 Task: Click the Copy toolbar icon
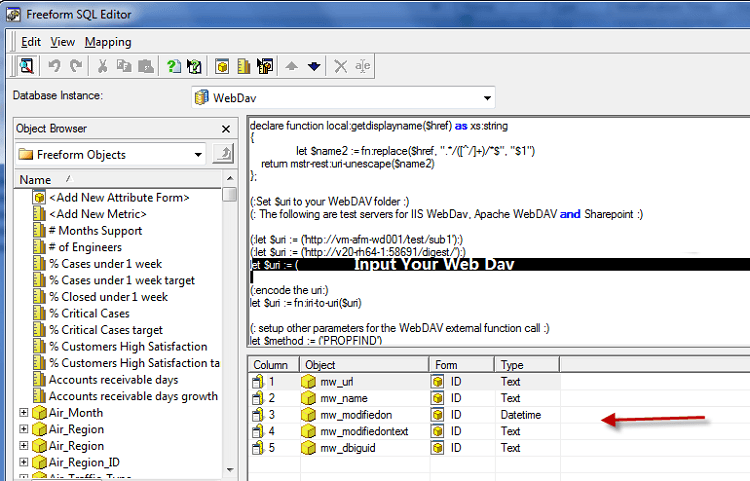coord(124,66)
